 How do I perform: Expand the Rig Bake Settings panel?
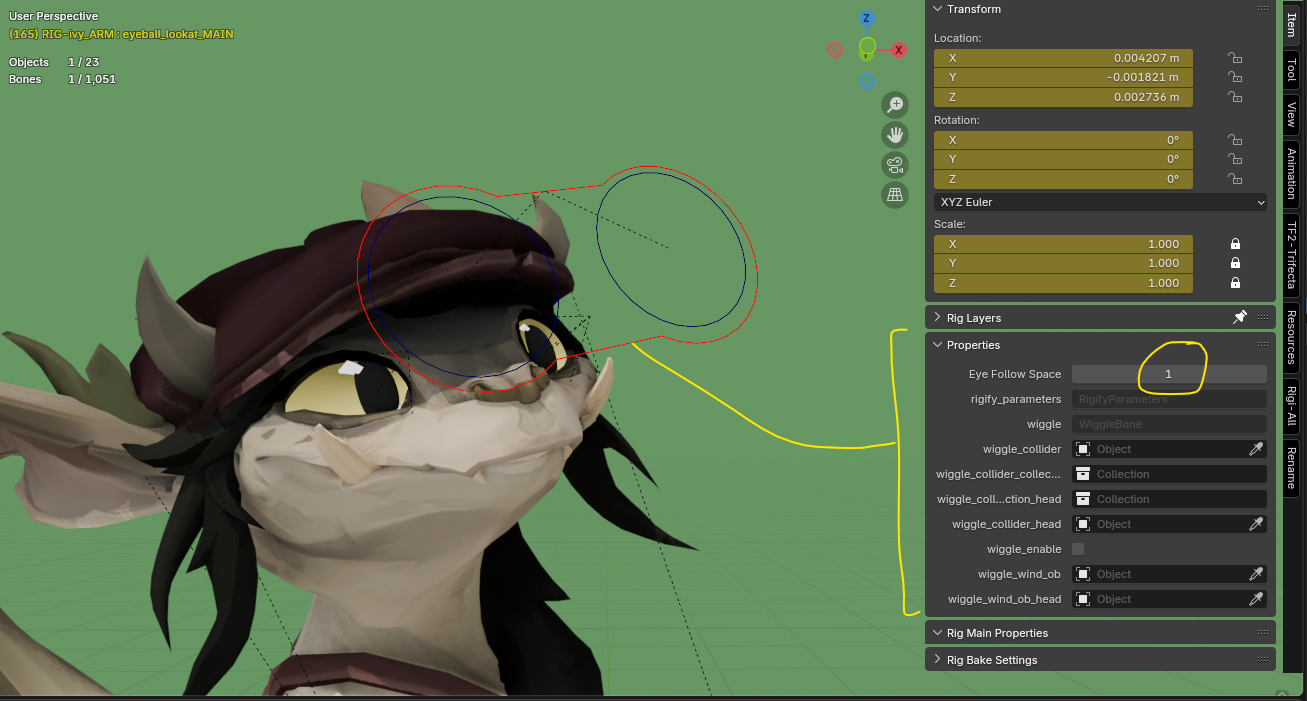937,660
